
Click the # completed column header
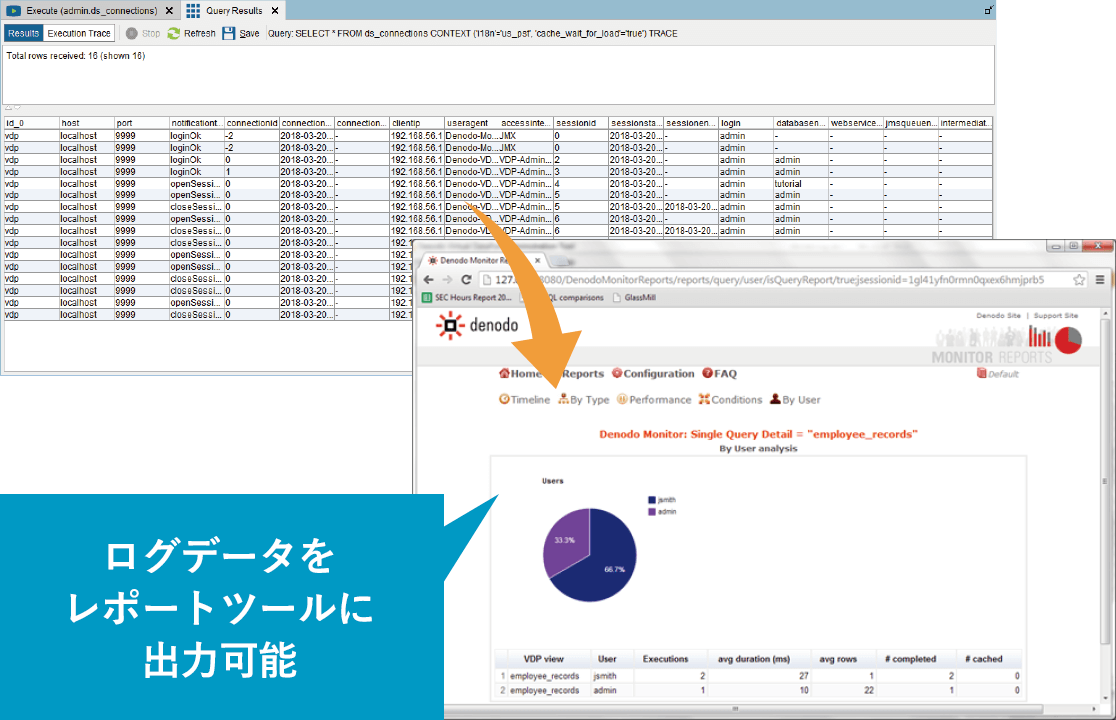tap(910, 659)
